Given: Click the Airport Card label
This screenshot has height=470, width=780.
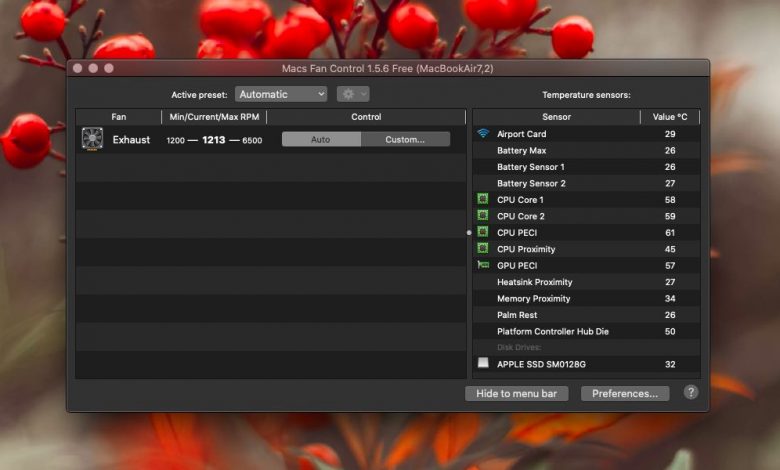Looking at the screenshot, I should pyautogui.click(x=521, y=134).
